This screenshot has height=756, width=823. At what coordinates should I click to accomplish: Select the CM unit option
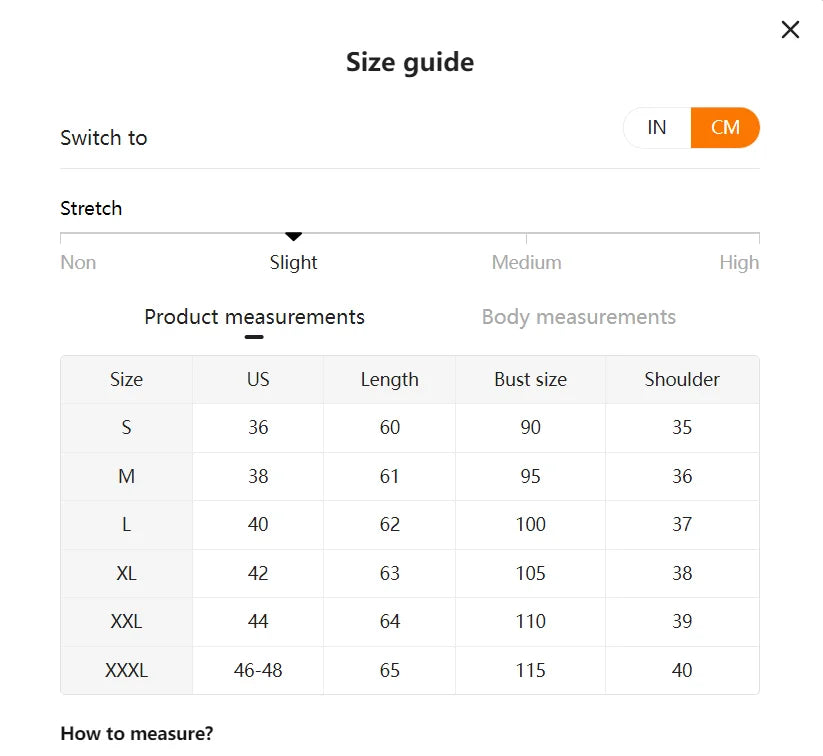[x=725, y=128]
